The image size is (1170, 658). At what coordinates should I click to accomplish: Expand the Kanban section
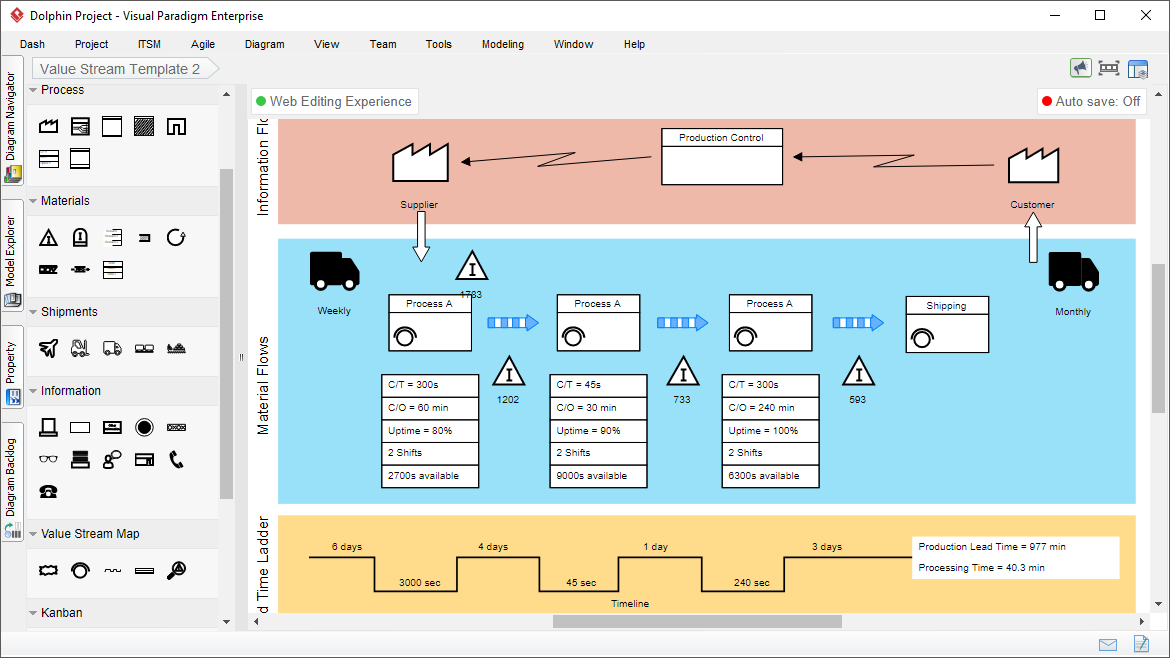(x=64, y=612)
